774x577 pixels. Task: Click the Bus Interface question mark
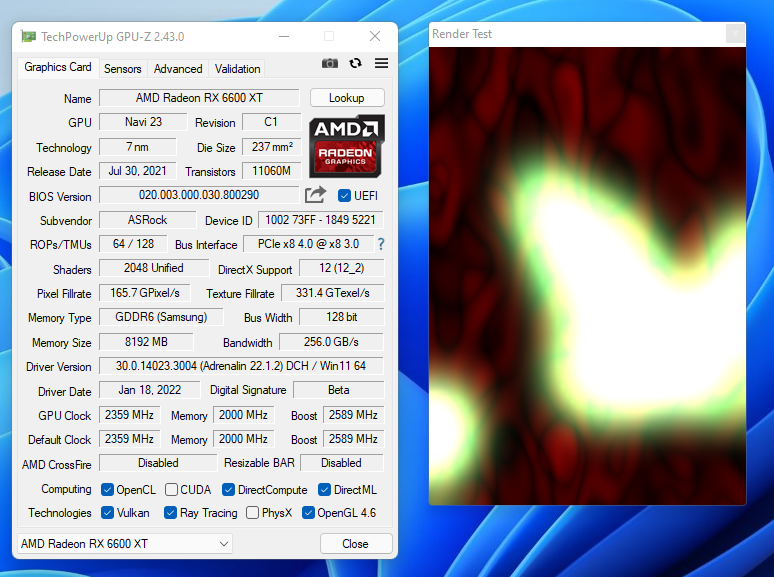[x=381, y=244]
